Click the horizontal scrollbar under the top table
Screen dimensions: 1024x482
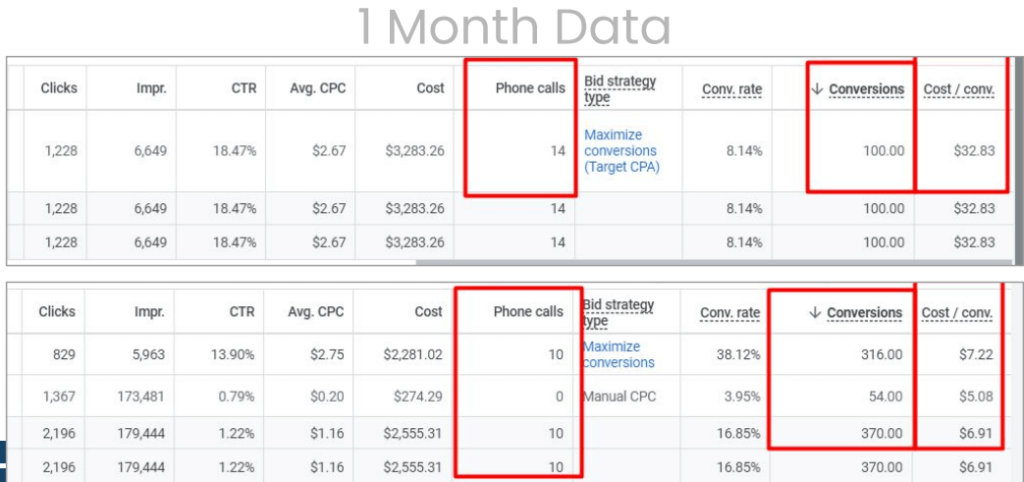click(700, 263)
